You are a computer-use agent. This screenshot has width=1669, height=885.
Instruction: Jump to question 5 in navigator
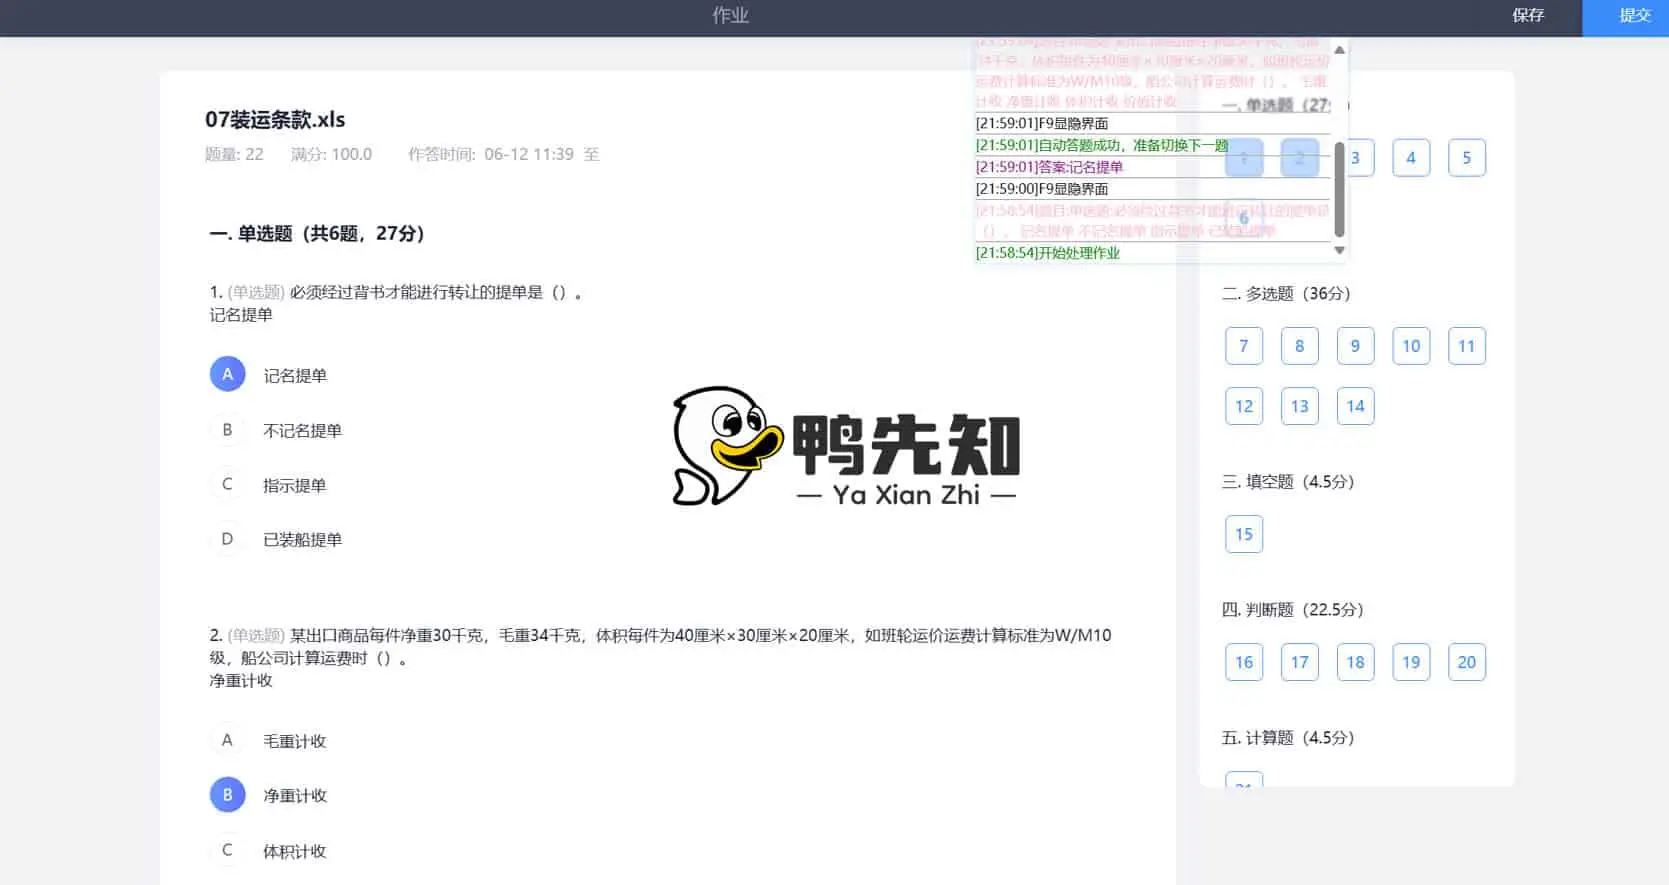[1467, 157]
